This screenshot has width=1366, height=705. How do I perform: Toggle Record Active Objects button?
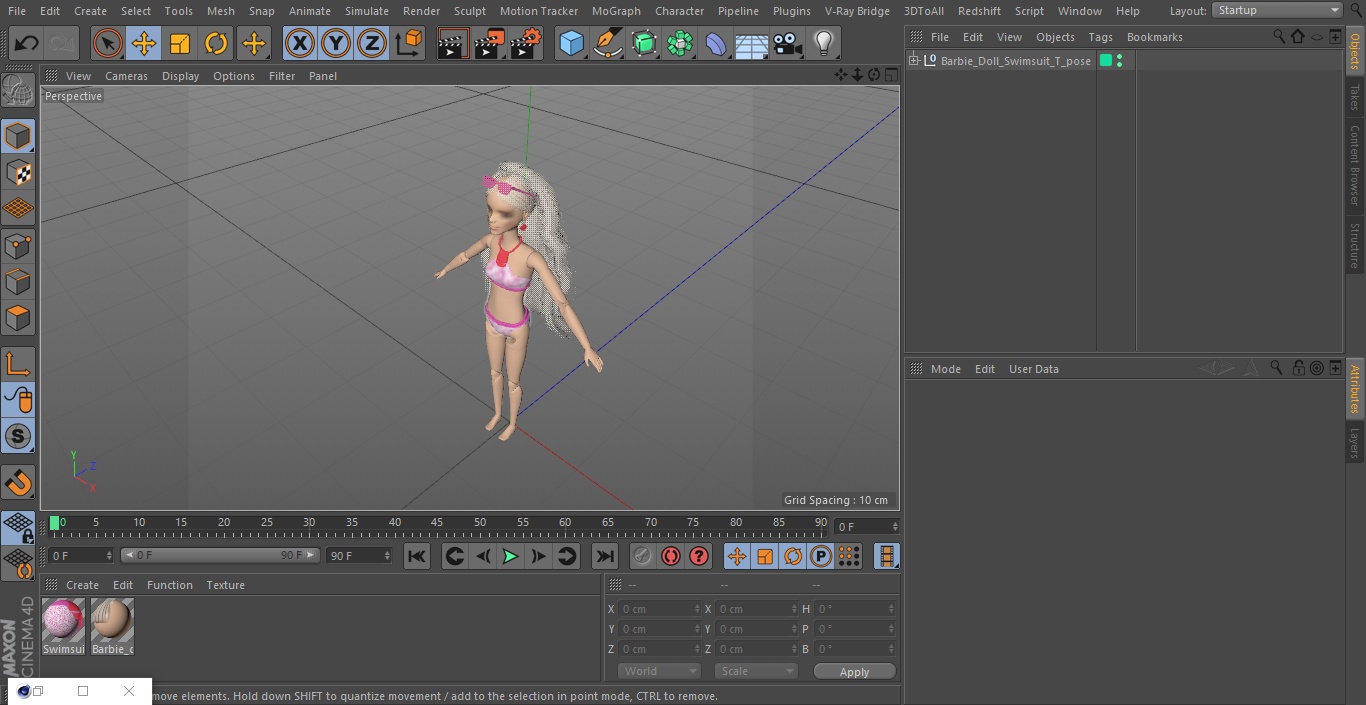(x=643, y=556)
